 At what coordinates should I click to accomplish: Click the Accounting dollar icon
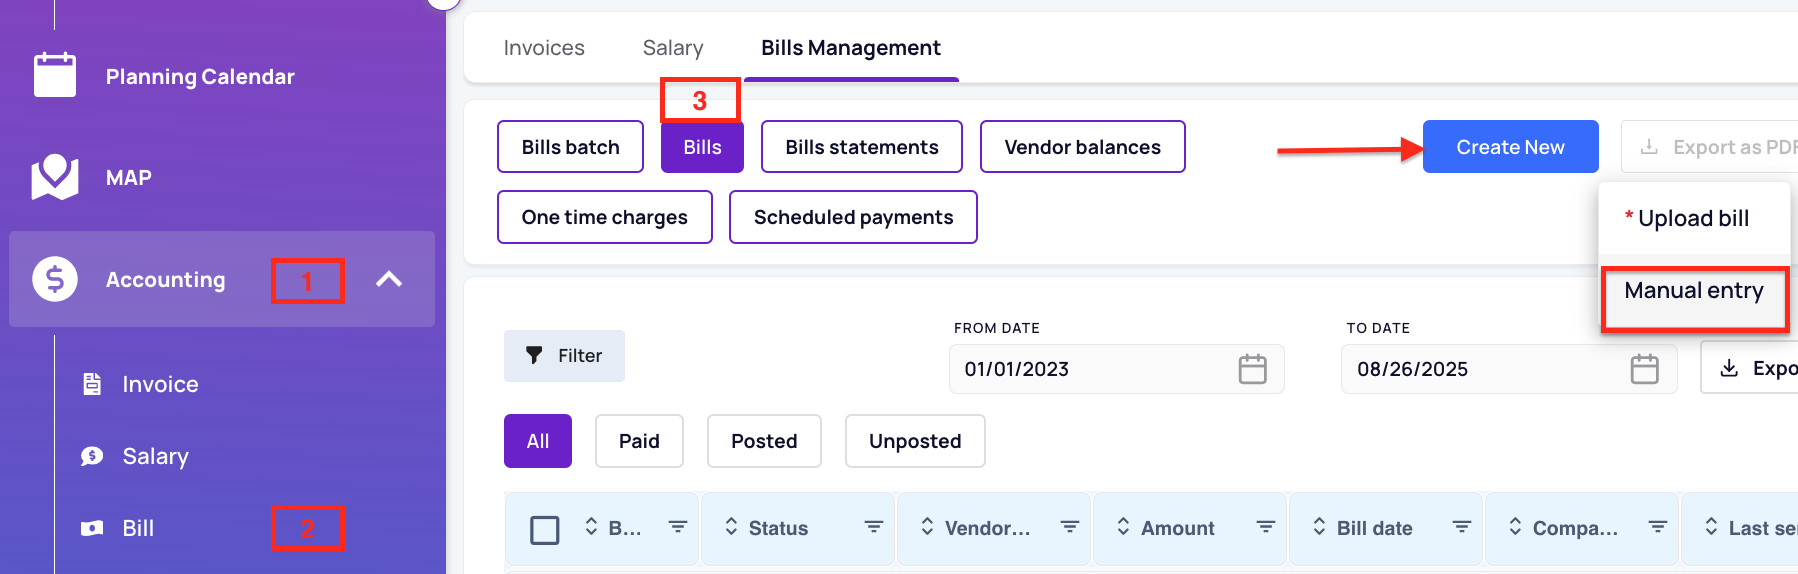(x=55, y=279)
